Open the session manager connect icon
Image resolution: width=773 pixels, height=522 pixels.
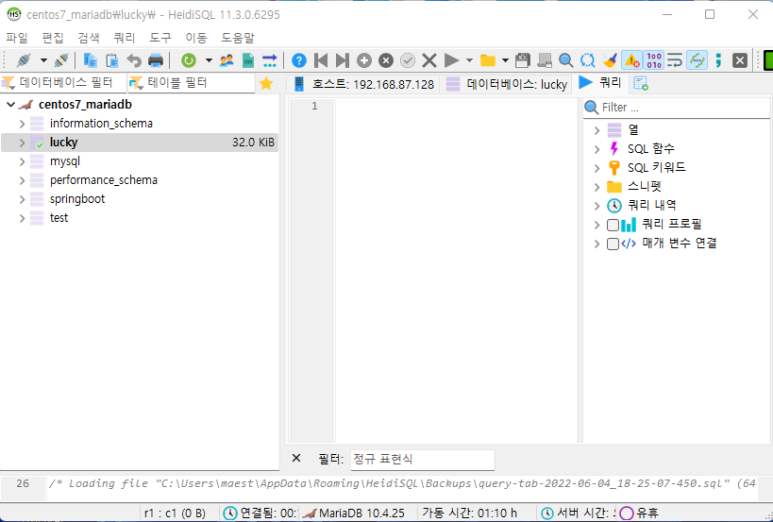23,61
